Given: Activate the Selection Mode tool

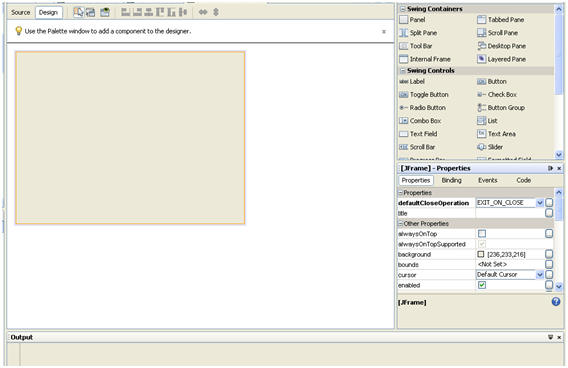Looking at the screenshot, I should 79,12.
